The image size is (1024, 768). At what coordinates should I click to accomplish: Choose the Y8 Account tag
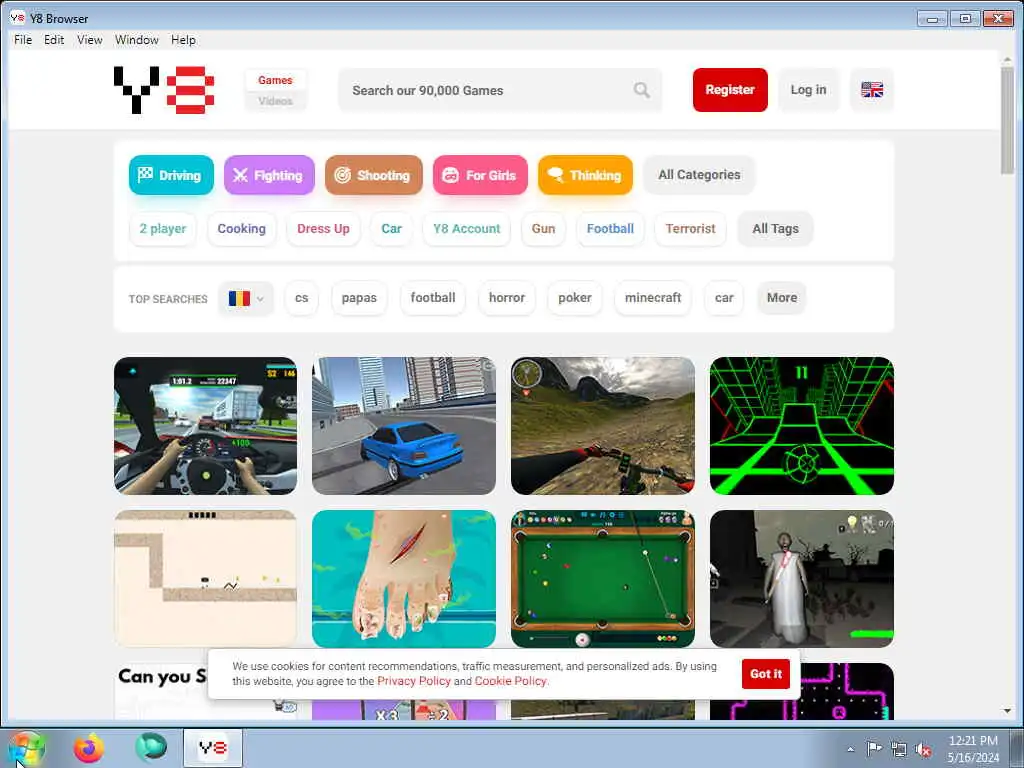click(x=466, y=229)
